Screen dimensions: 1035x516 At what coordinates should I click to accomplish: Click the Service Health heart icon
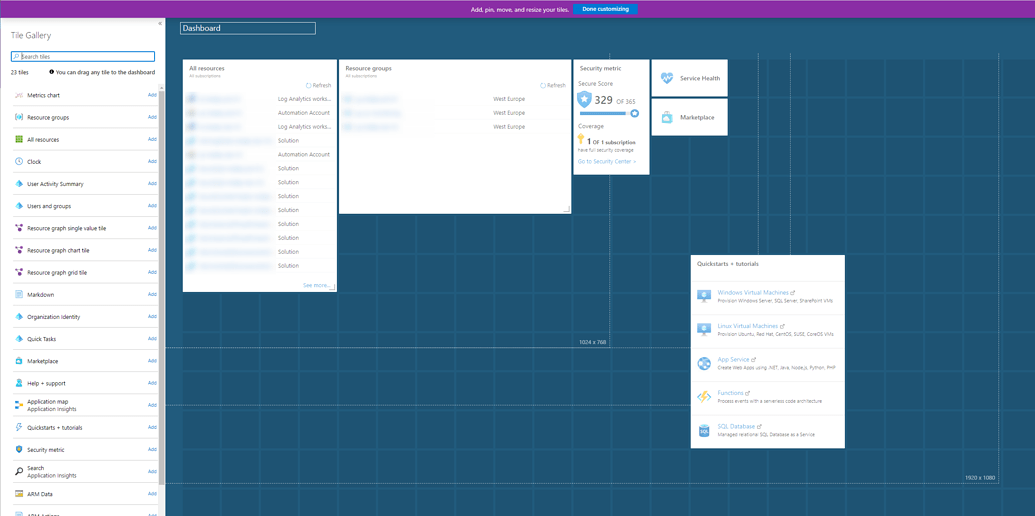(667, 78)
